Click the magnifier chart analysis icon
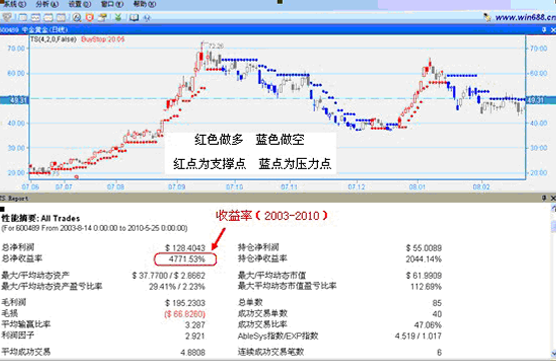 [x=77, y=17]
